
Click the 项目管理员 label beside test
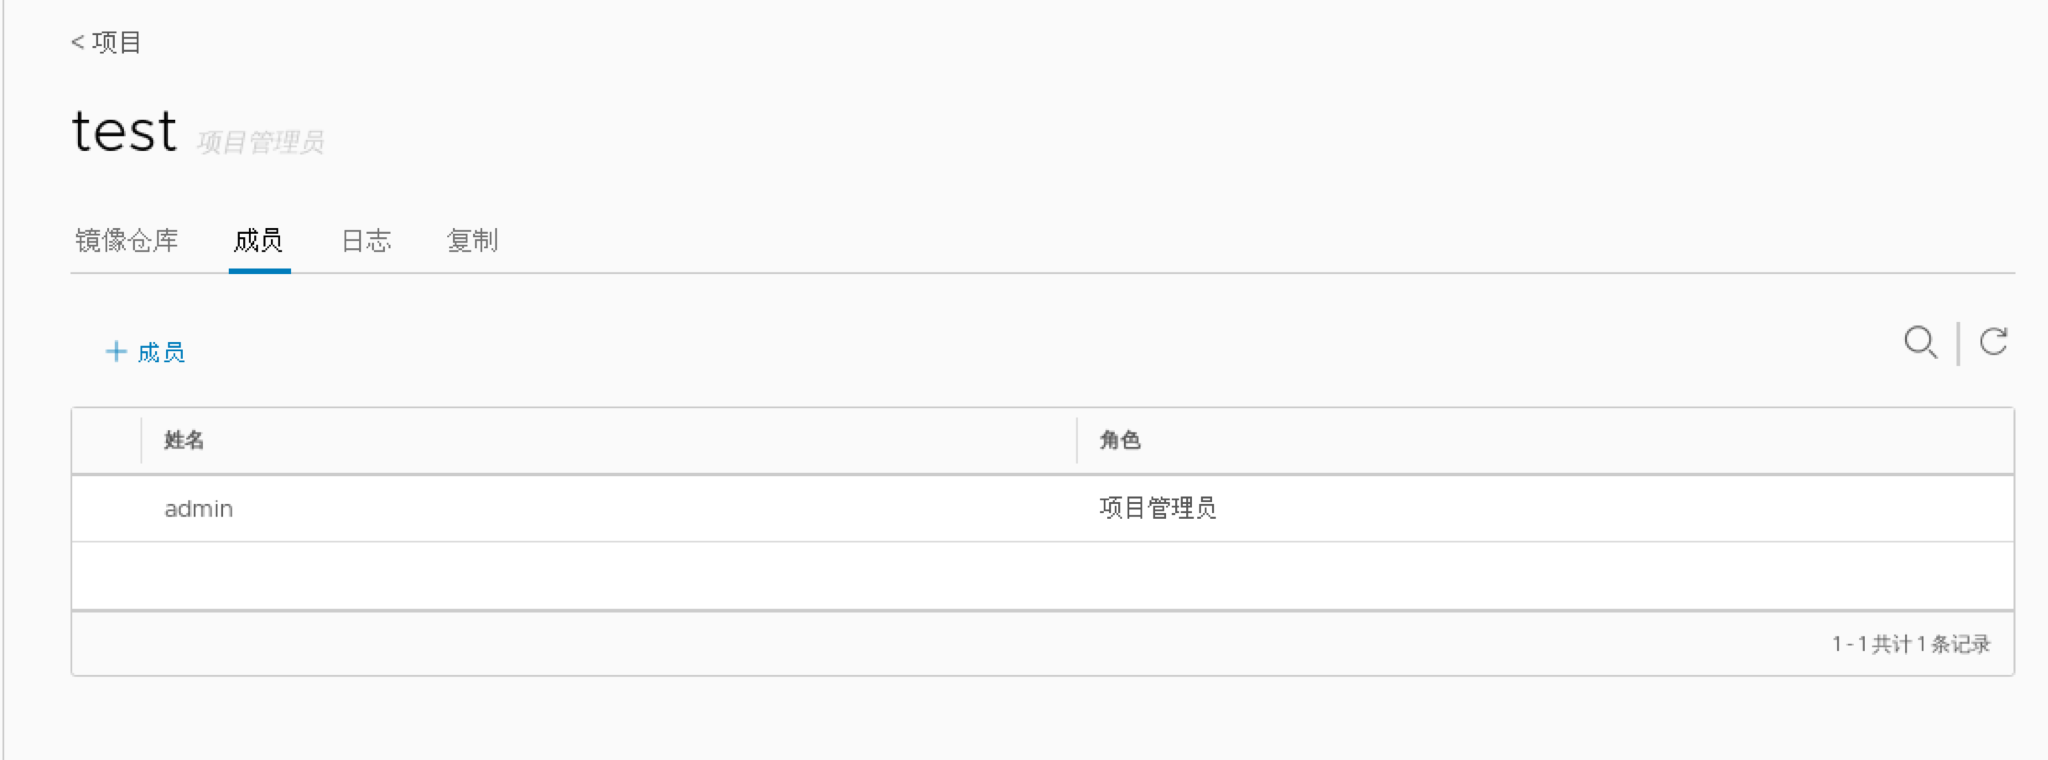[x=260, y=143]
